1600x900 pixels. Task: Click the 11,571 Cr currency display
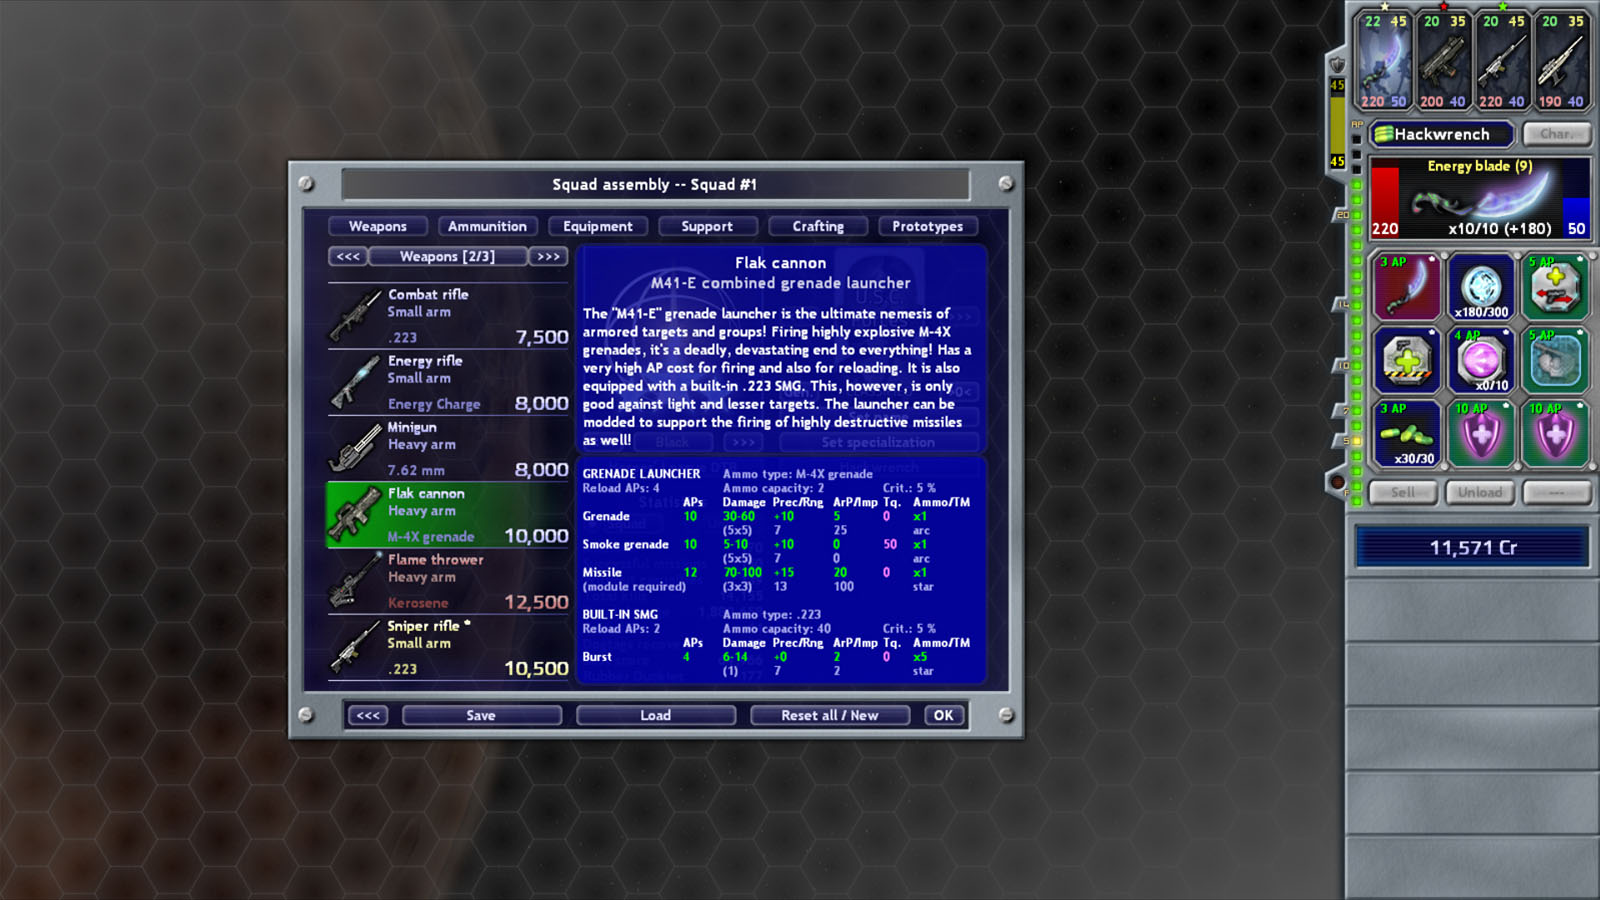click(1470, 547)
